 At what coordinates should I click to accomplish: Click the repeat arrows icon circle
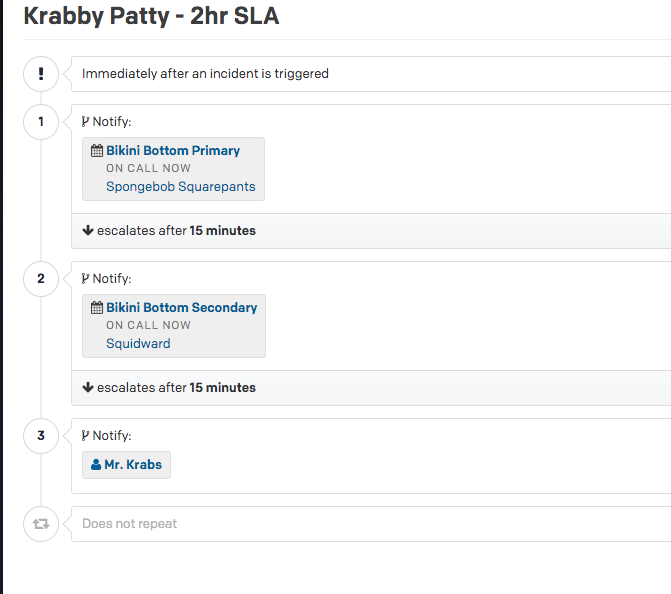pos(41,523)
